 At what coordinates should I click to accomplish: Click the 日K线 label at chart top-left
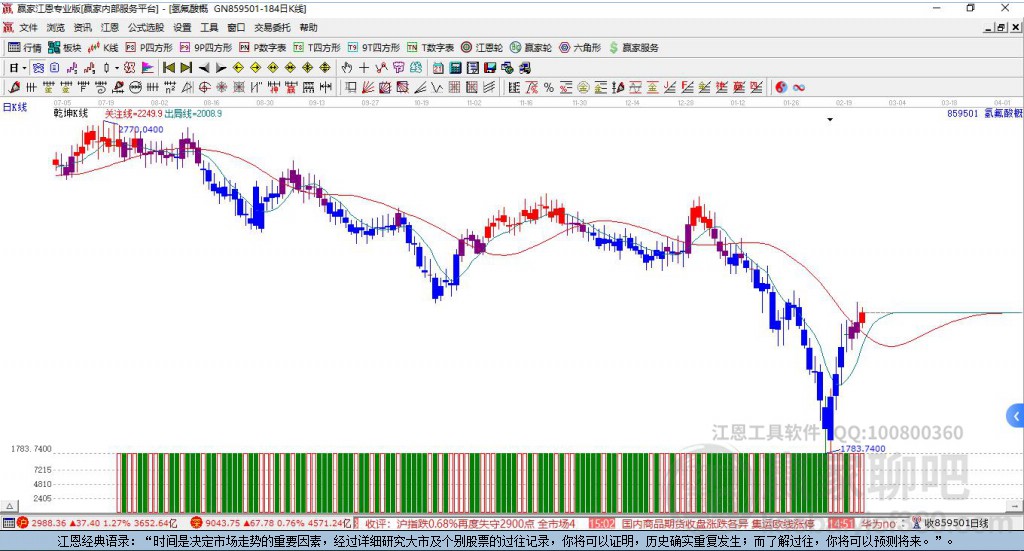15,106
